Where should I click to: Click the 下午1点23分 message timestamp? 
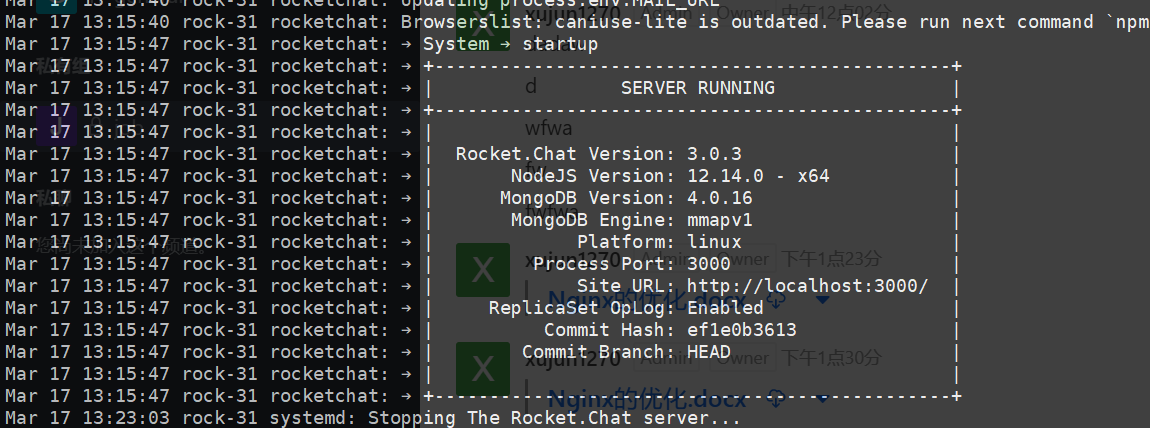[x=831, y=259]
